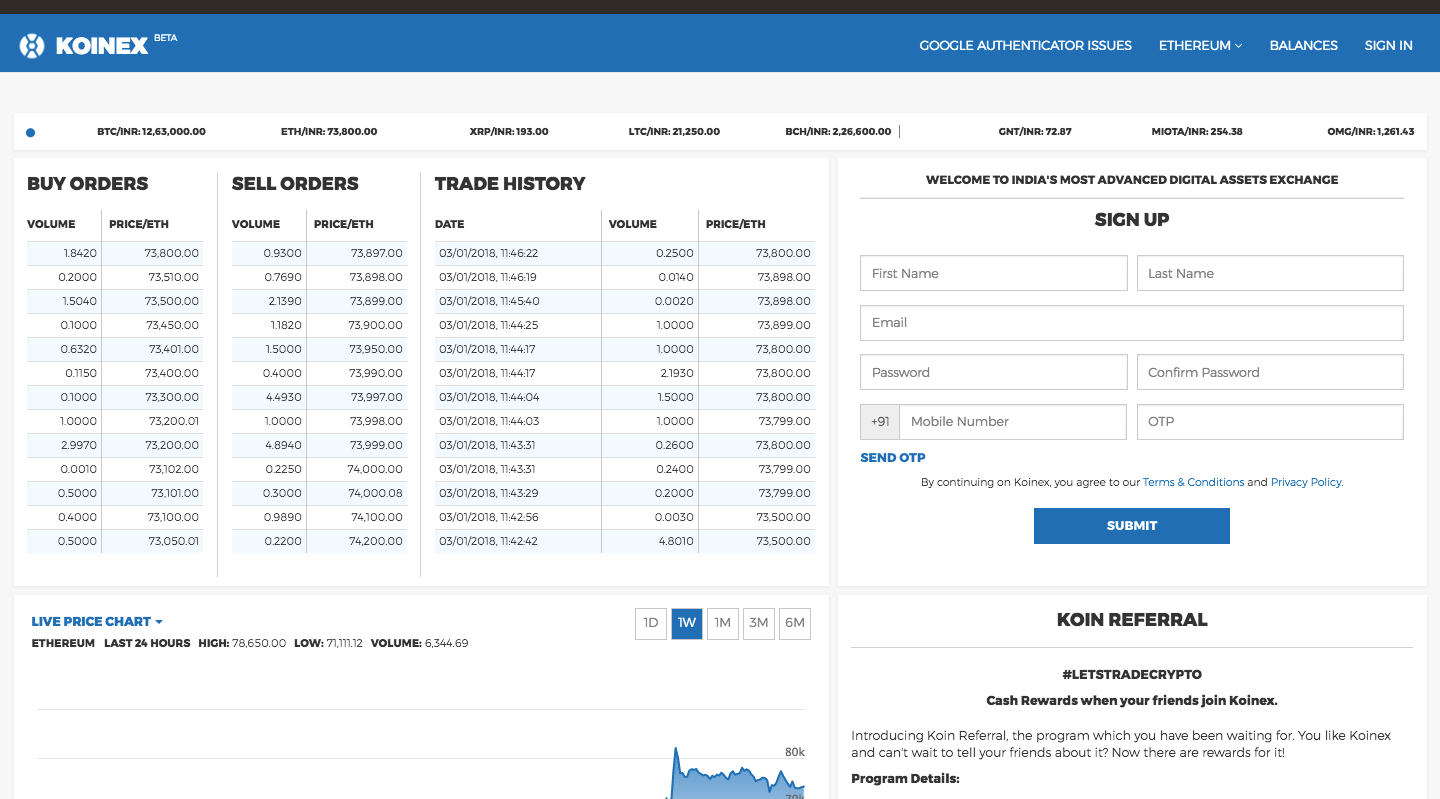Viewport: 1440px width, 799px height.
Task: Submit the sign up form
Action: click(x=1132, y=526)
